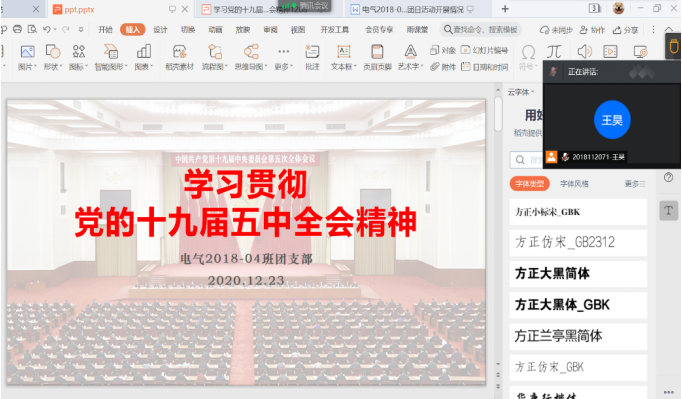Open the 更多 (more) insert dropdown
The image size is (682, 399).
(284, 67)
